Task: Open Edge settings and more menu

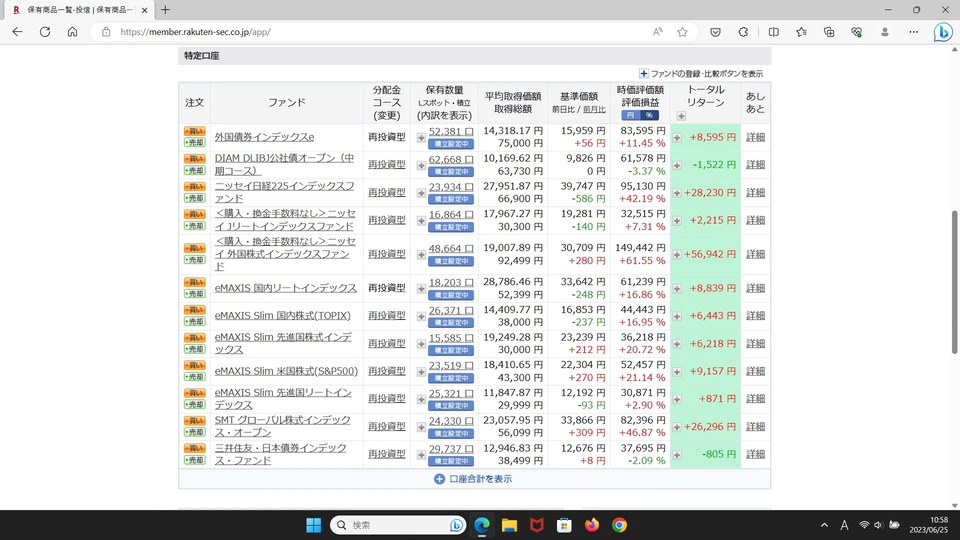Action: [913, 32]
